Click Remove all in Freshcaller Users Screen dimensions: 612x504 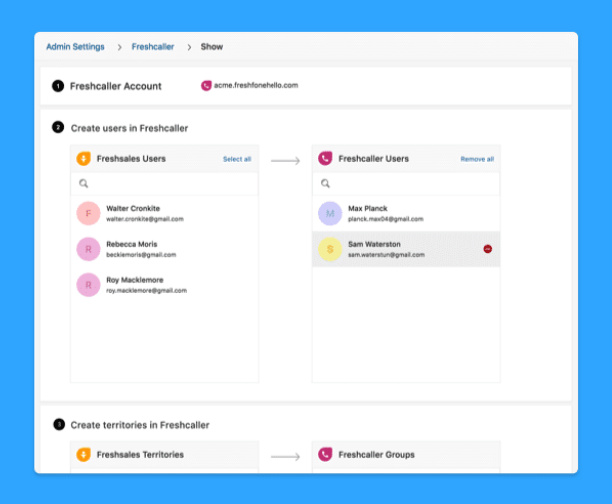pyautogui.click(x=477, y=159)
